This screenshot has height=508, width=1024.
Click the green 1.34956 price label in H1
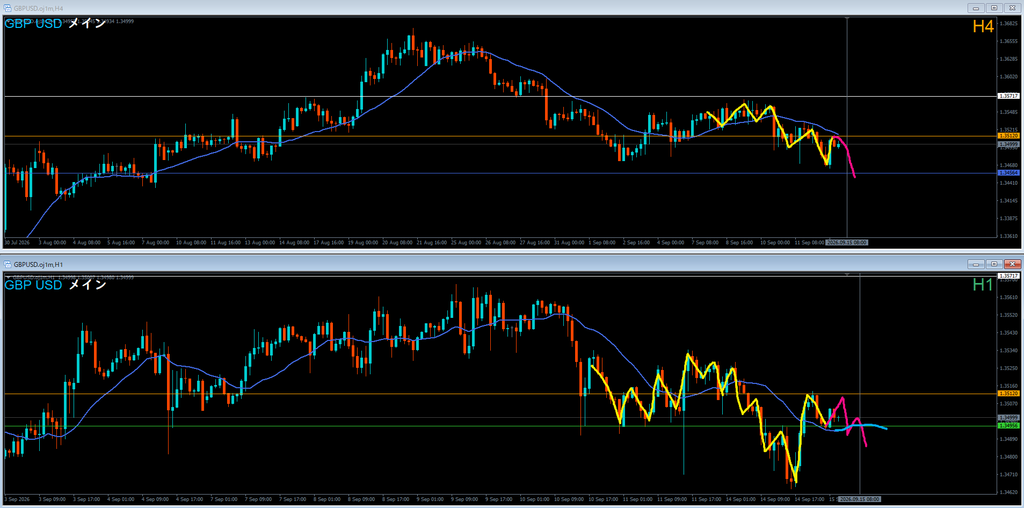pyautogui.click(x=1010, y=426)
